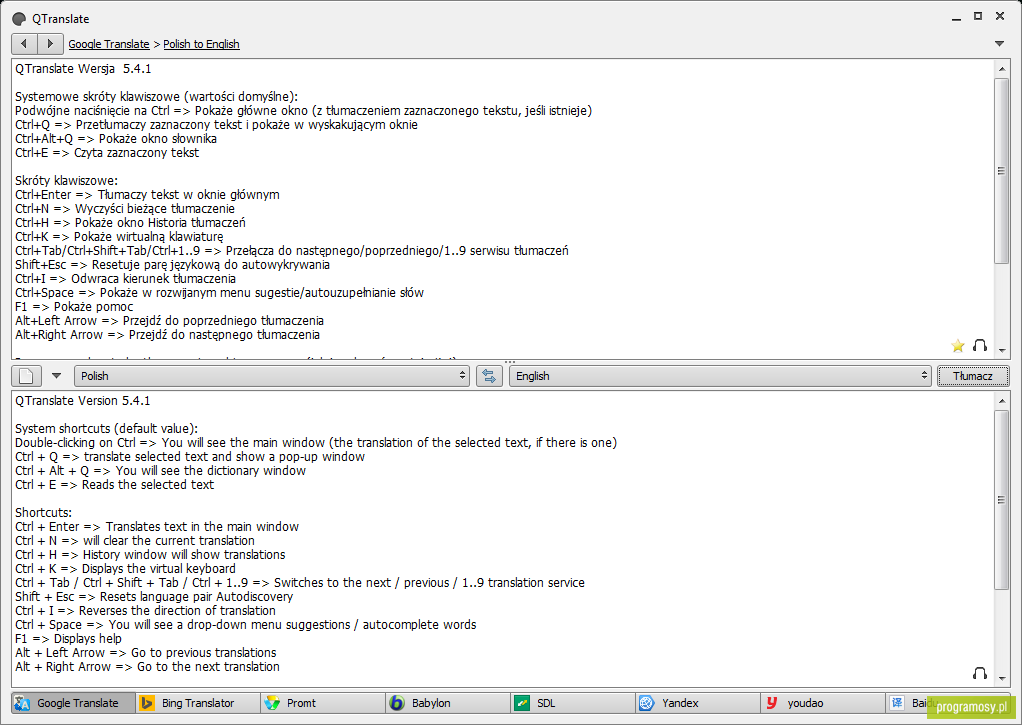Click the scroll up arrow in the translation pane
Screen dimensions: 1022x725
pyautogui.click(x=1002, y=401)
